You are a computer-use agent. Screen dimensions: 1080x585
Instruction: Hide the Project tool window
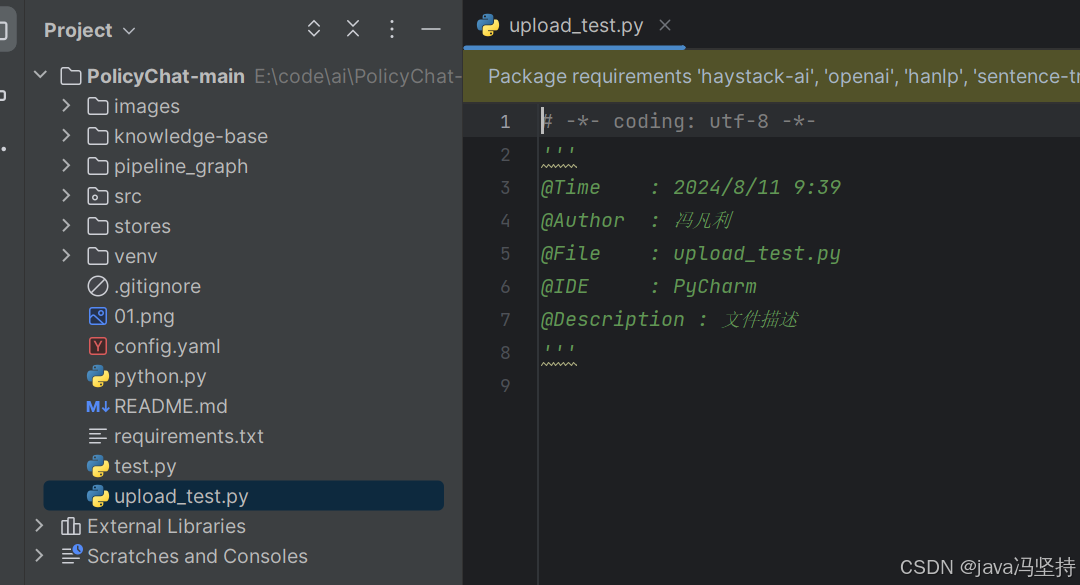(430, 29)
